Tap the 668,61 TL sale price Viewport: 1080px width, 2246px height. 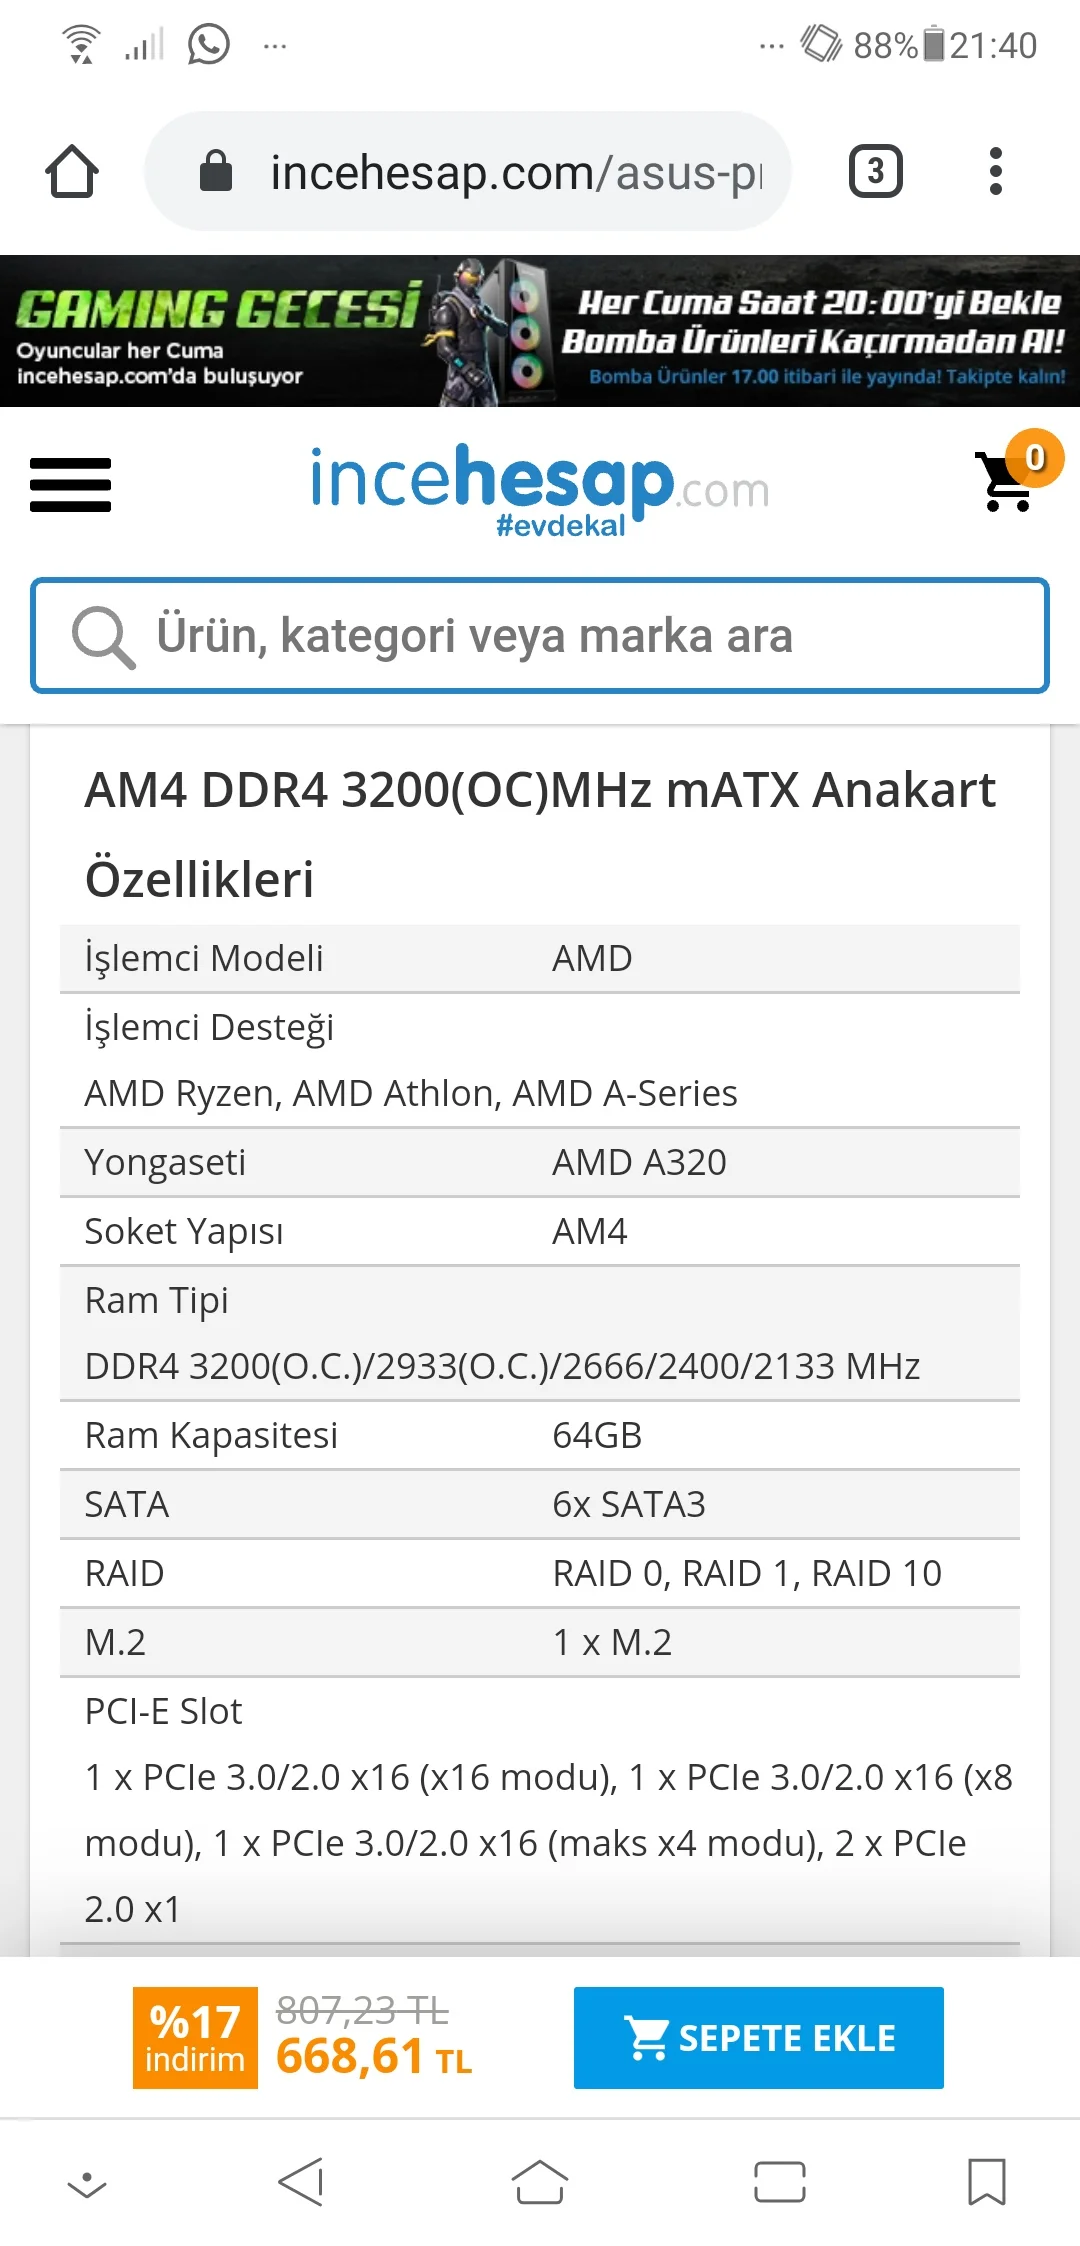373,2058
